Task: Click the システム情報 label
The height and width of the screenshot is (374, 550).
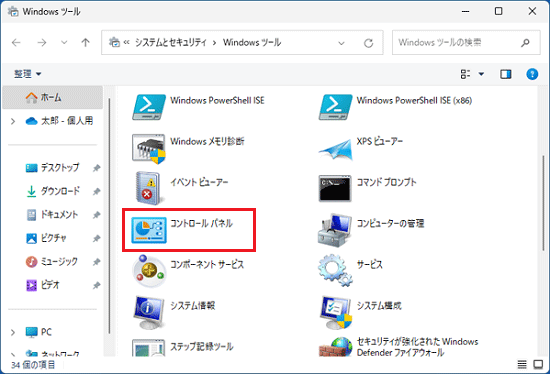Action: (x=193, y=306)
